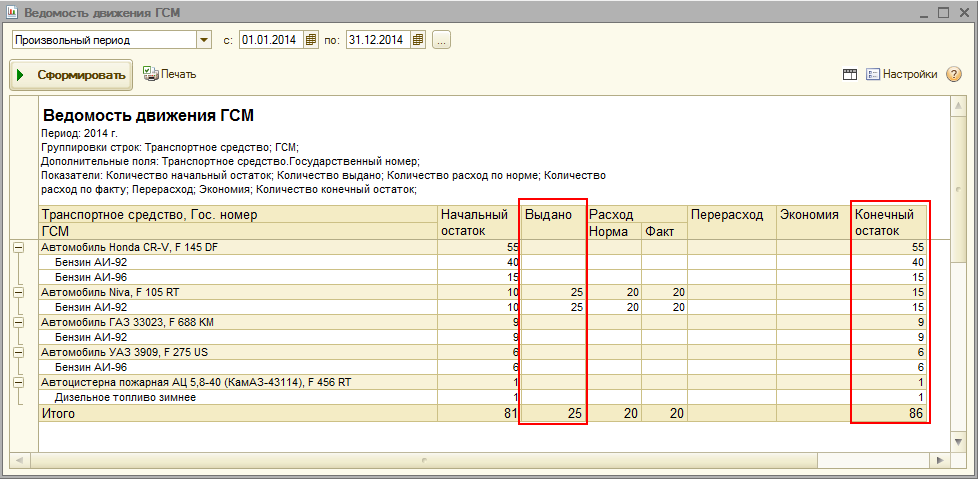Select the Итого total row label
Image resolution: width=979 pixels, height=479 pixels.
tap(58, 413)
